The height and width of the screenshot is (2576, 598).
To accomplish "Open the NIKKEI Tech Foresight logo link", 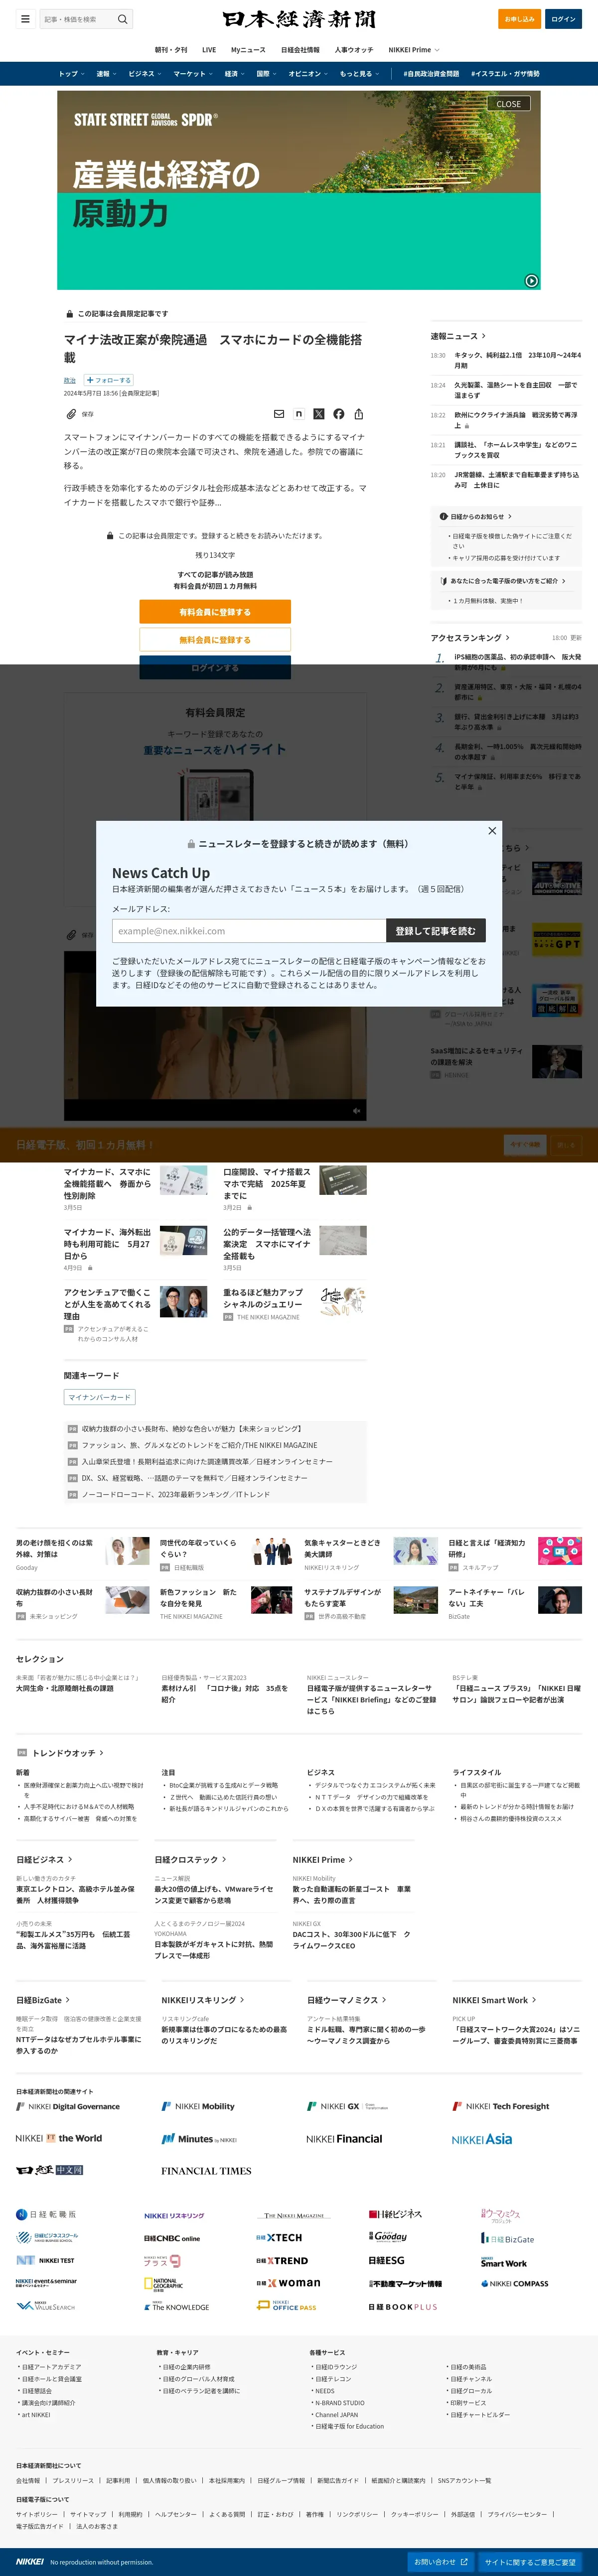I will 501,2106.
